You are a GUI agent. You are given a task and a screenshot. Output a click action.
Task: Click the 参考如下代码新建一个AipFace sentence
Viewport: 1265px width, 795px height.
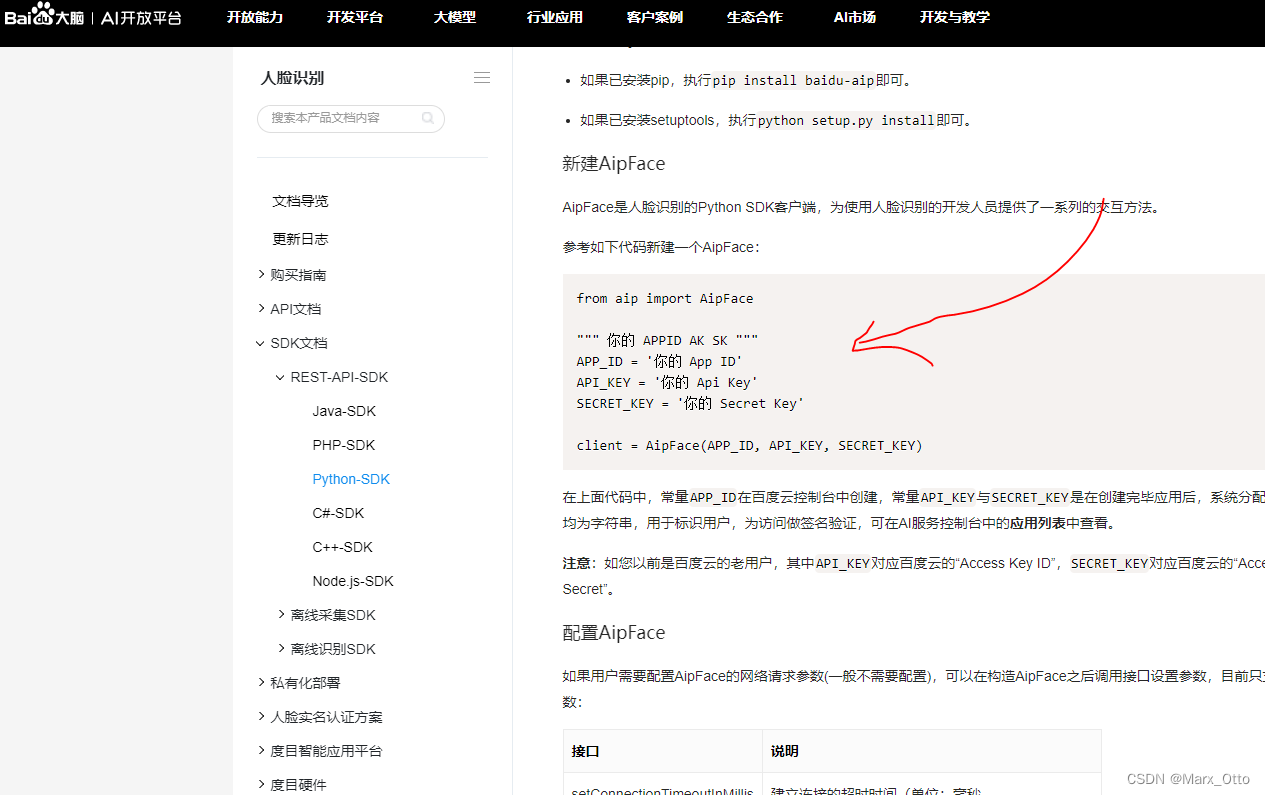coord(661,247)
